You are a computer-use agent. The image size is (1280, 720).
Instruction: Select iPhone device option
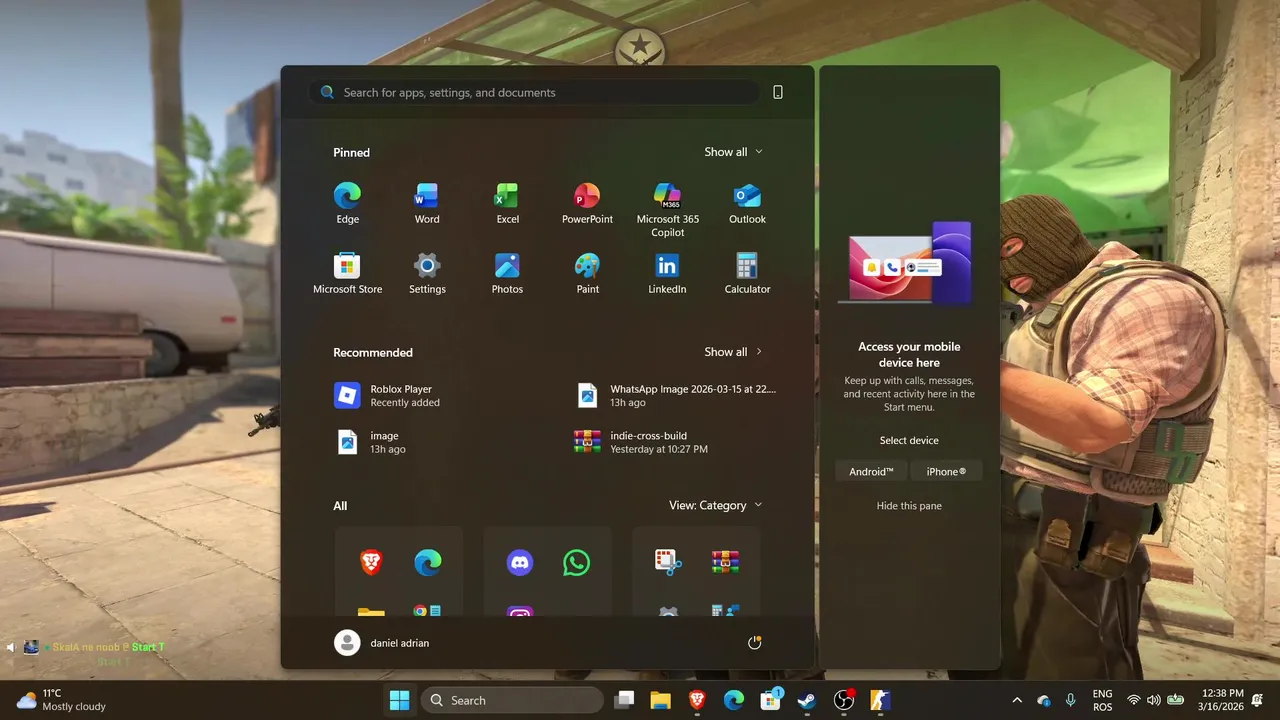coord(946,471)
